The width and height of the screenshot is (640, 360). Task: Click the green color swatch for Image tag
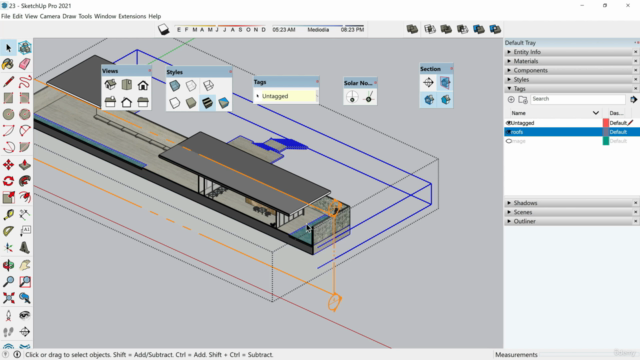606,141
